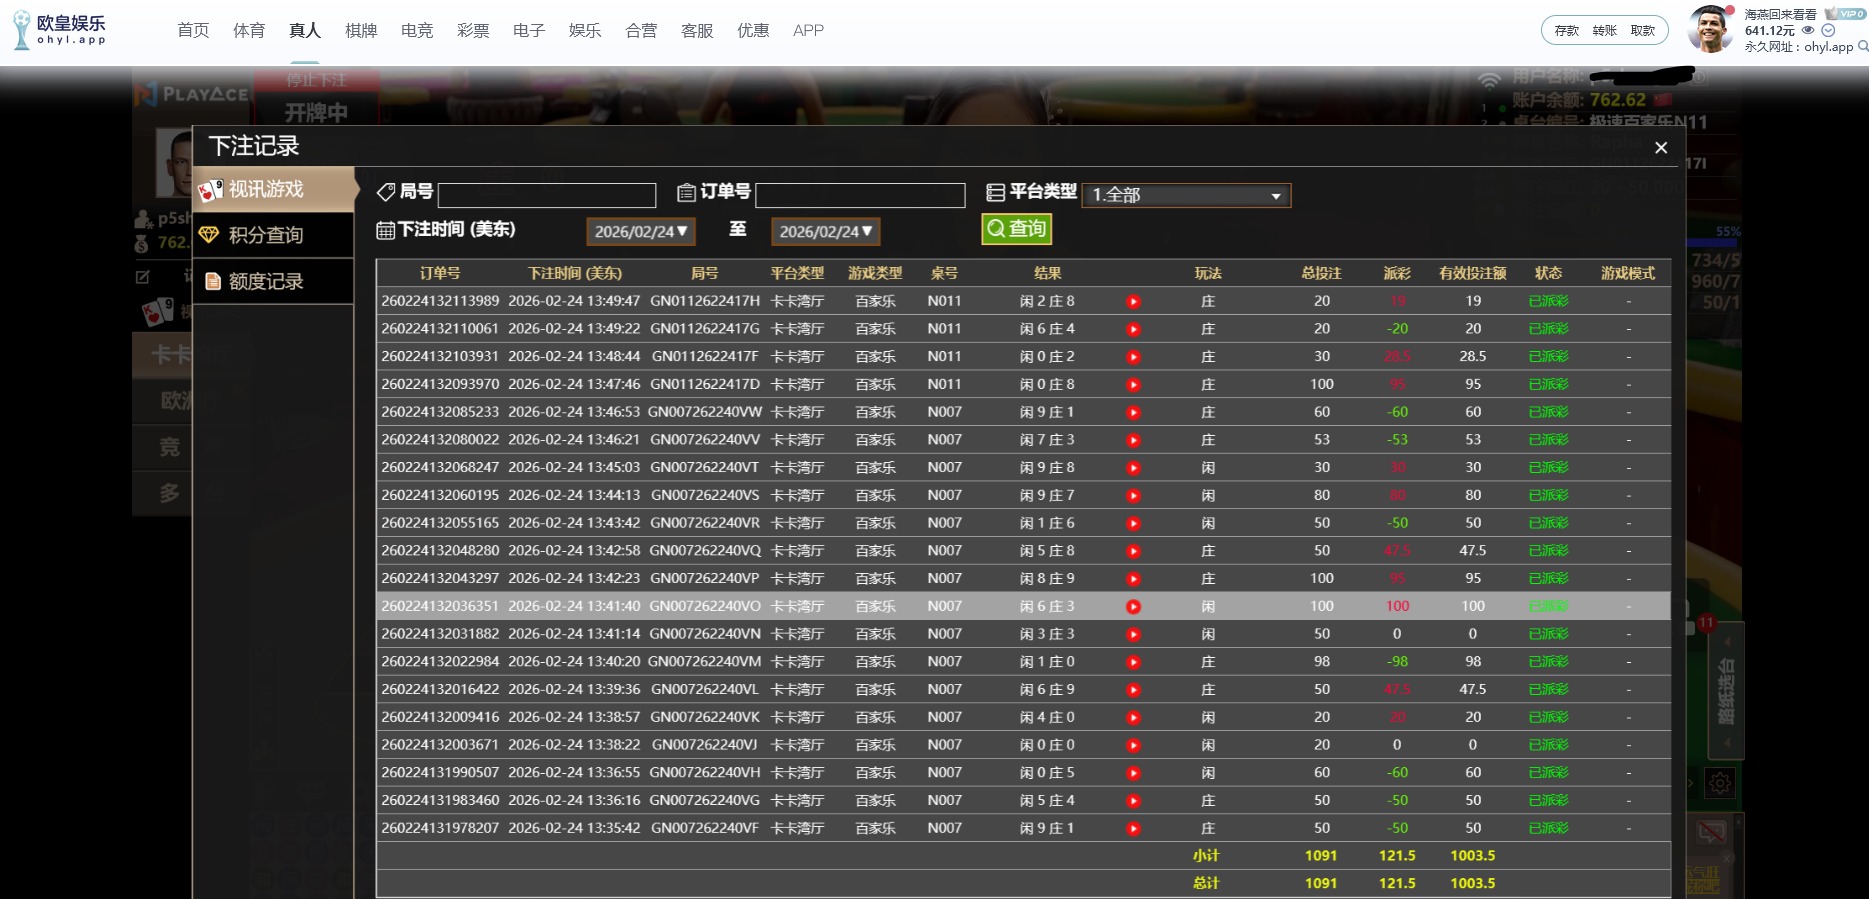Toggle balance visibility eye icon
1869x899 pixels.
tap(1808, 30)
